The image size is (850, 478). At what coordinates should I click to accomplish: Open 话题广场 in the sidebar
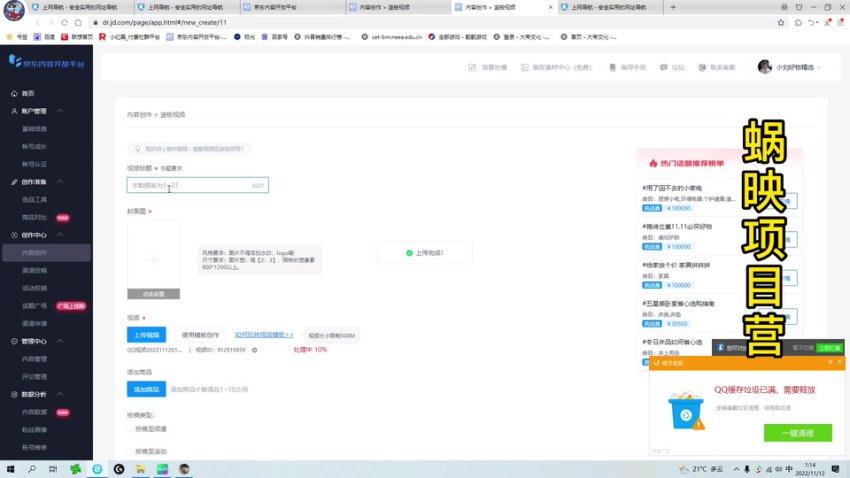tap(34, 306)
